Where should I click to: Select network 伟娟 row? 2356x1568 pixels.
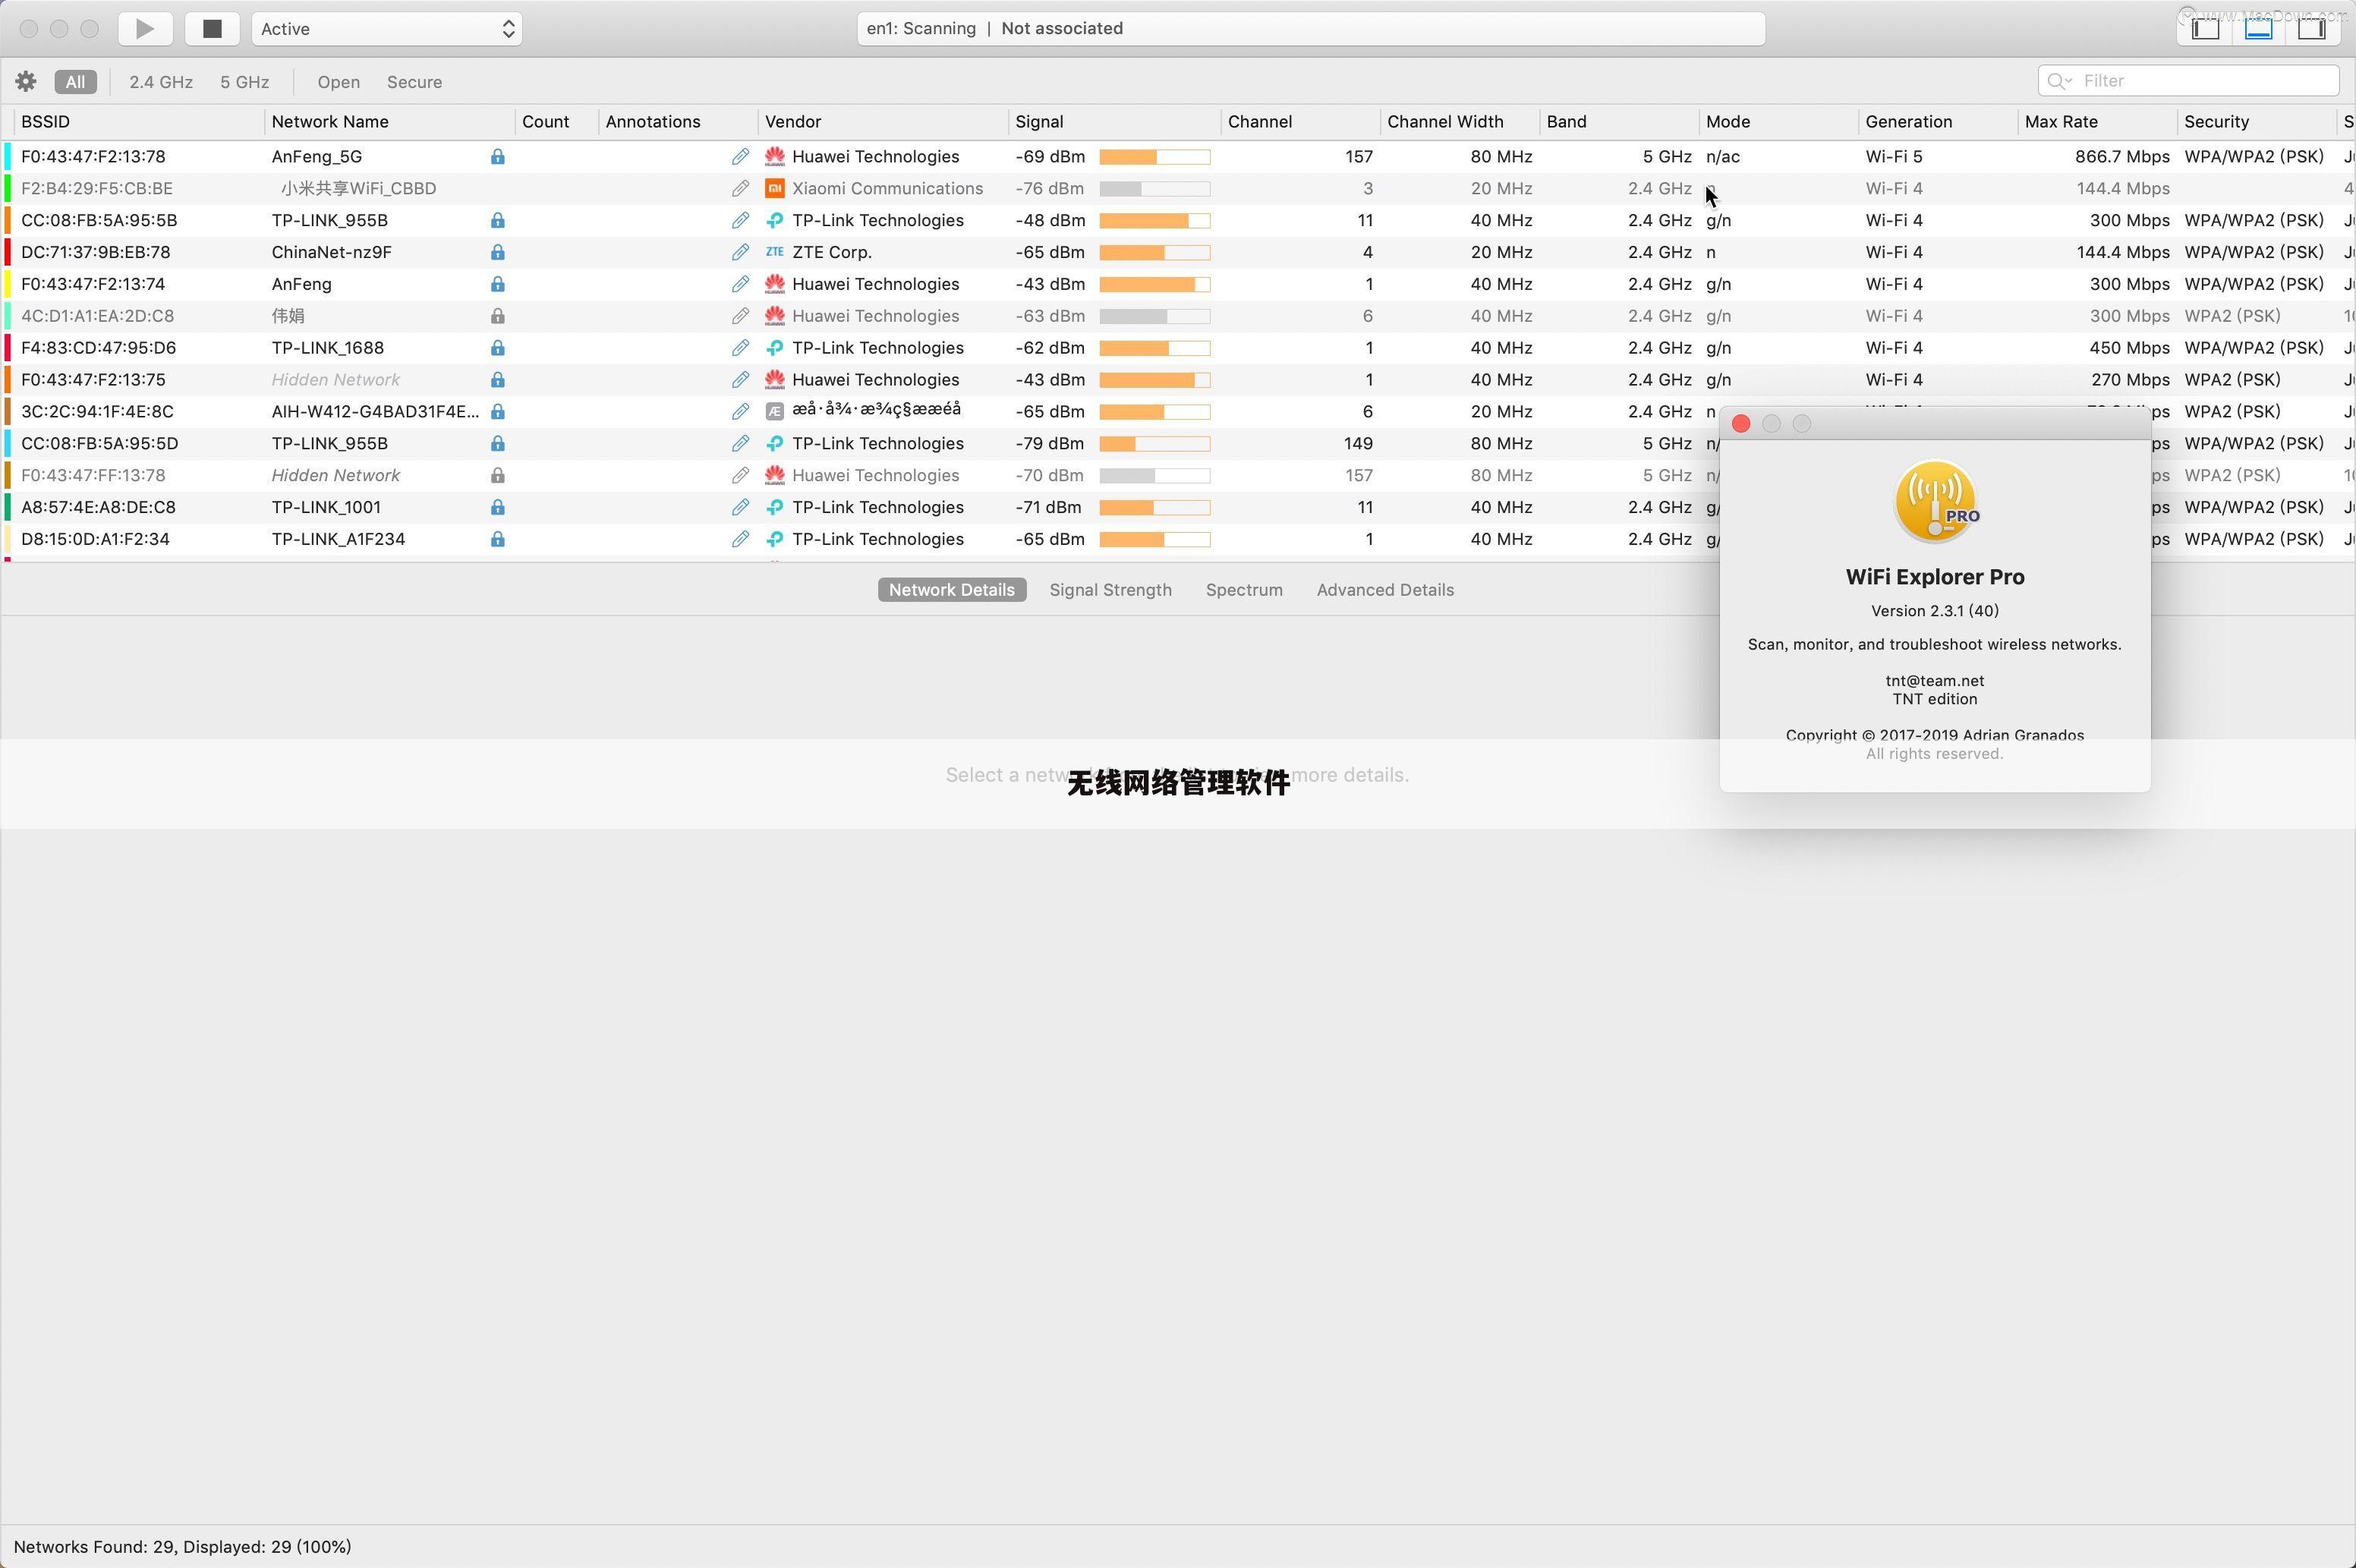[1178, 315]
